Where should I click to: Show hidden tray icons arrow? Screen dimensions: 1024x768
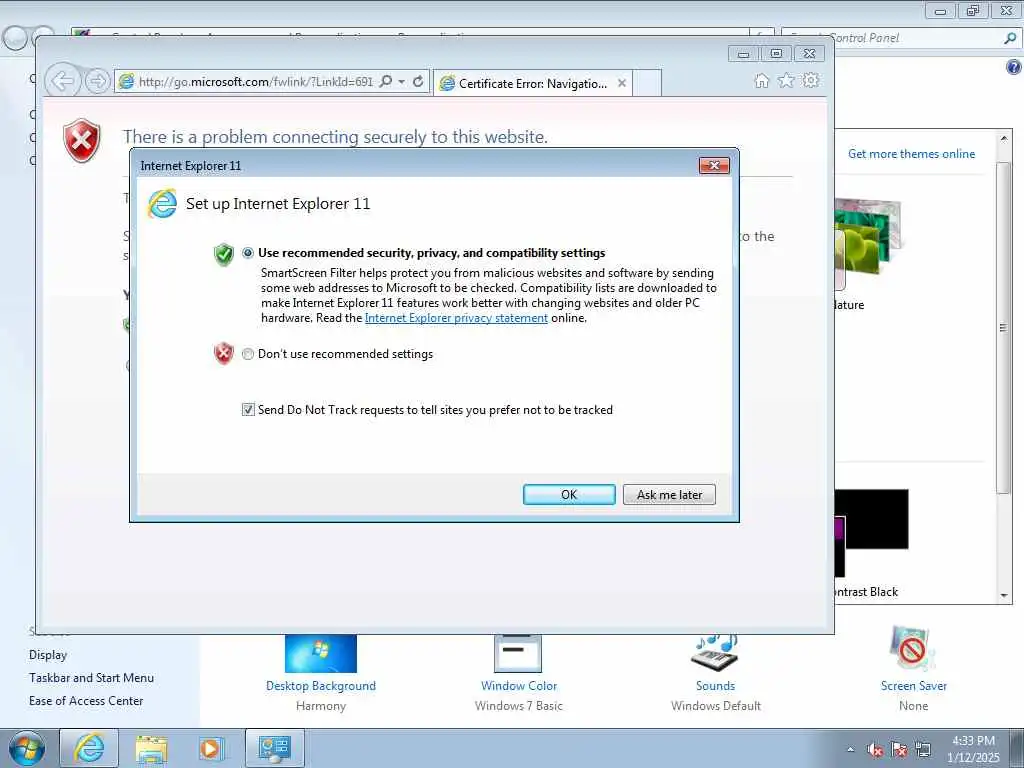[850, 749]
